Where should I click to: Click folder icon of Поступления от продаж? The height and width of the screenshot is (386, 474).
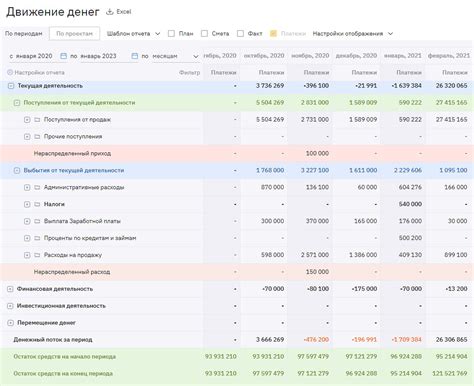[x=37, y=120]
